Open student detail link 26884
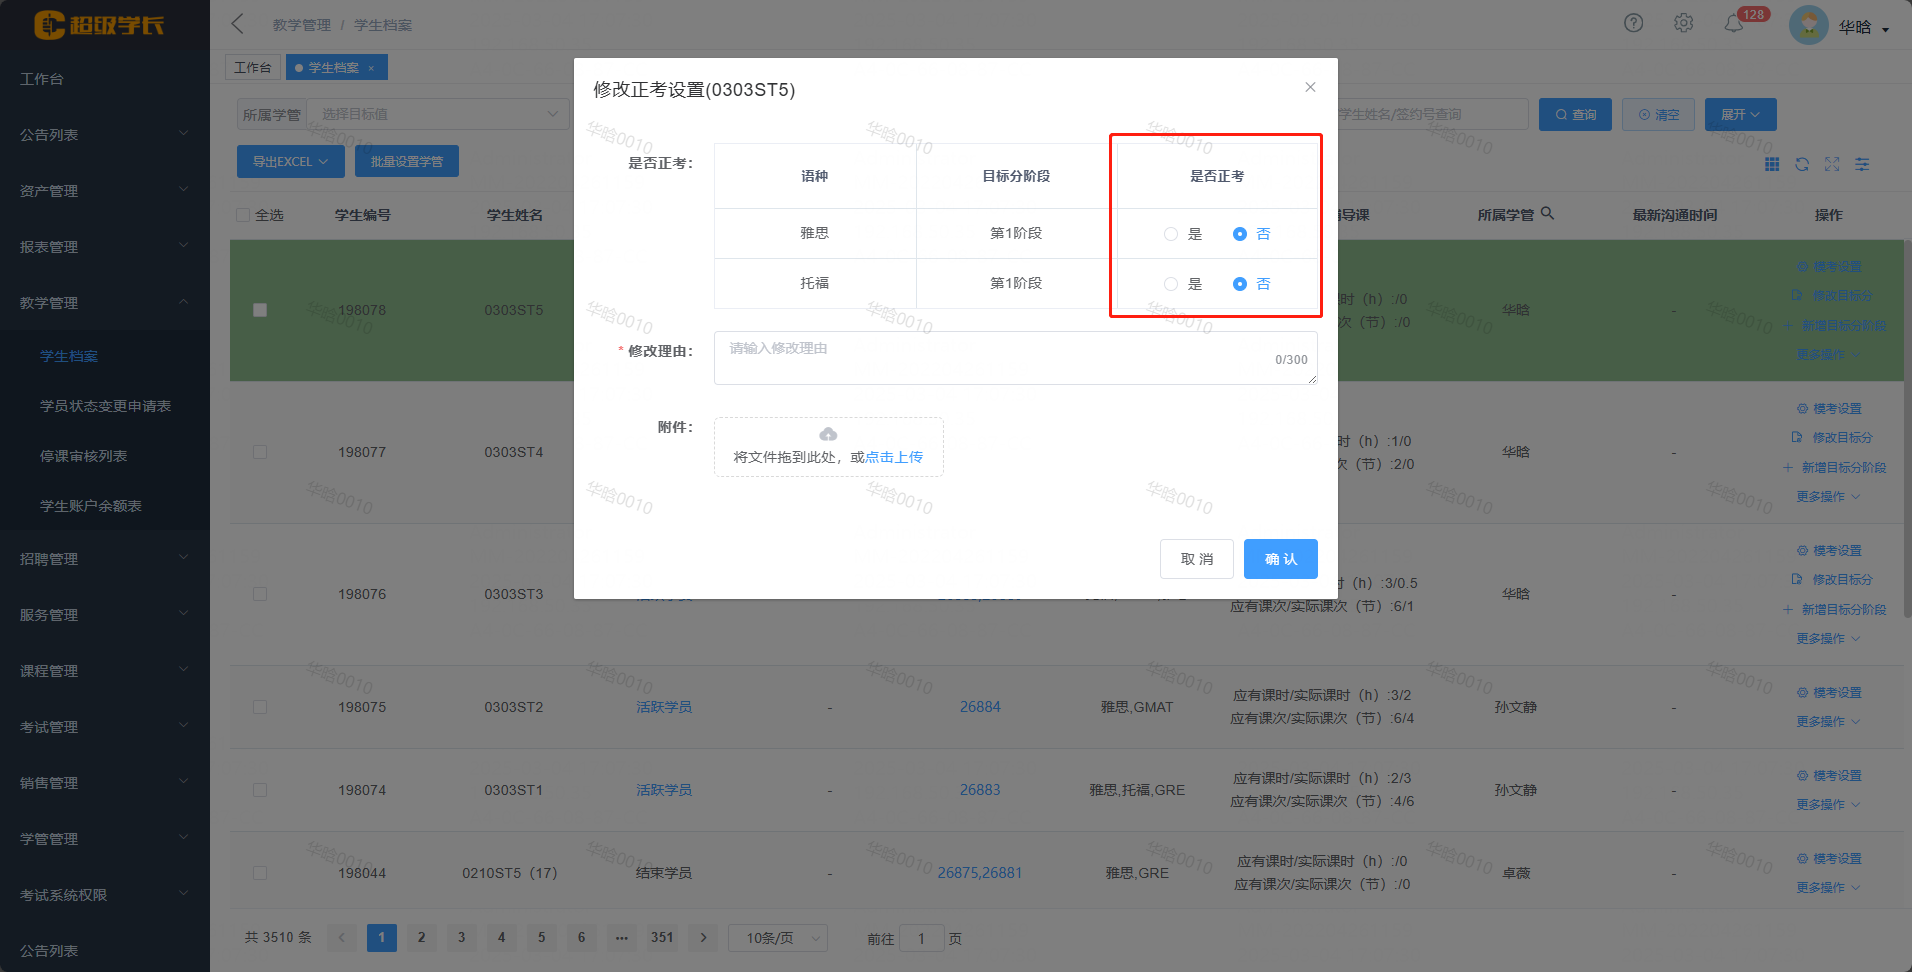 (980, 706)
